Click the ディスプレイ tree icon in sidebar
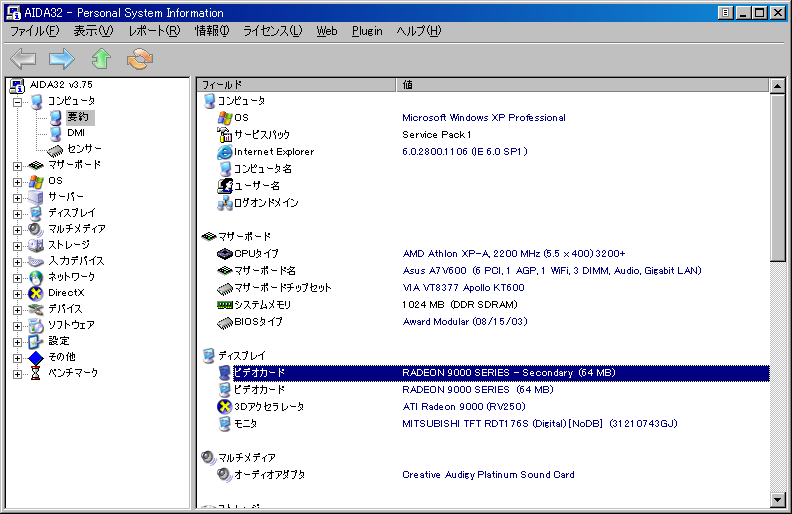Viewport: 792px width, 514px height. click(x=36, y=213)
